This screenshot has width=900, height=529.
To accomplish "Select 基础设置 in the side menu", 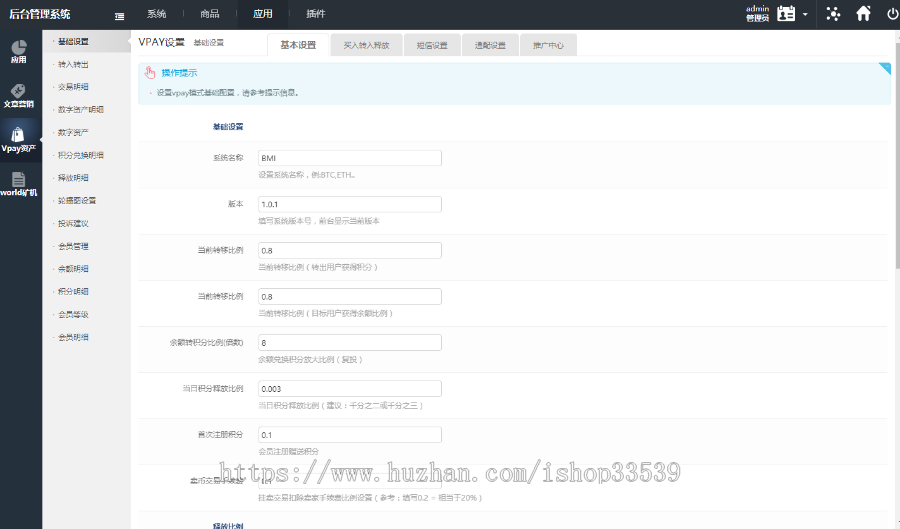I will (73, 41).
